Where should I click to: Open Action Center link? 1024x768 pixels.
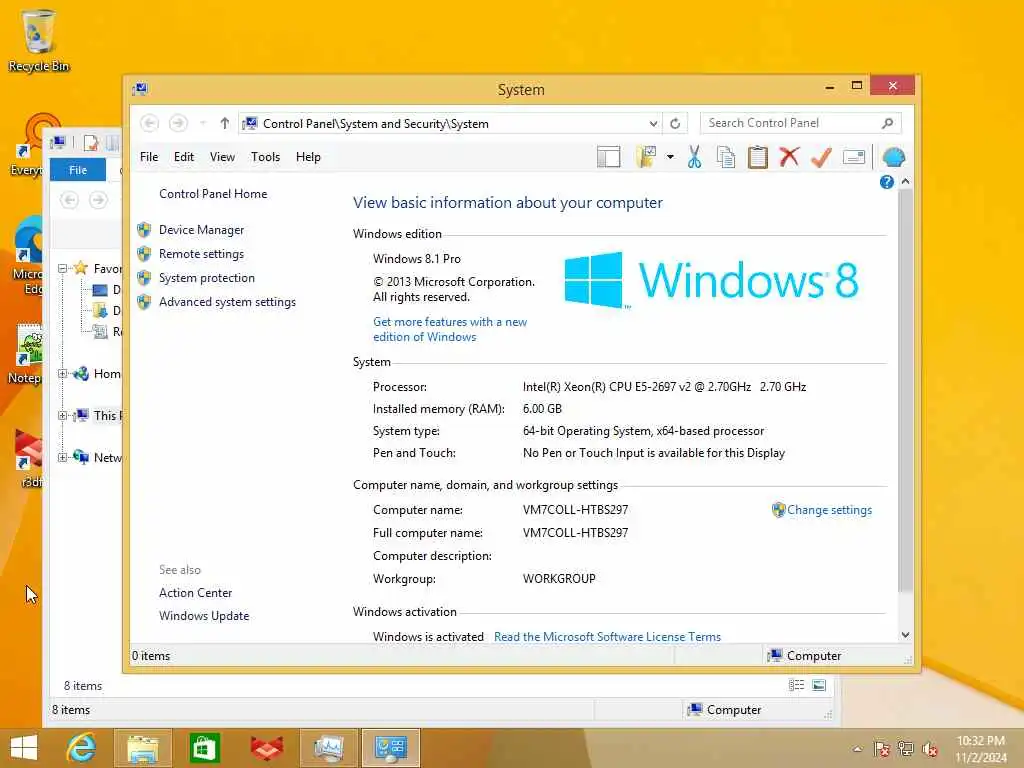click(195, 593)
